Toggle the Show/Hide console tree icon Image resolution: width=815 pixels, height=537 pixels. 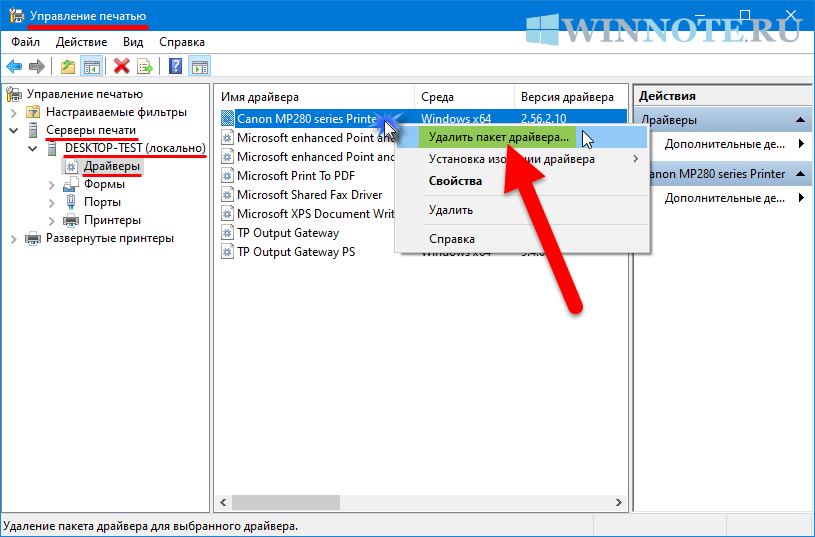click(91, 67)
